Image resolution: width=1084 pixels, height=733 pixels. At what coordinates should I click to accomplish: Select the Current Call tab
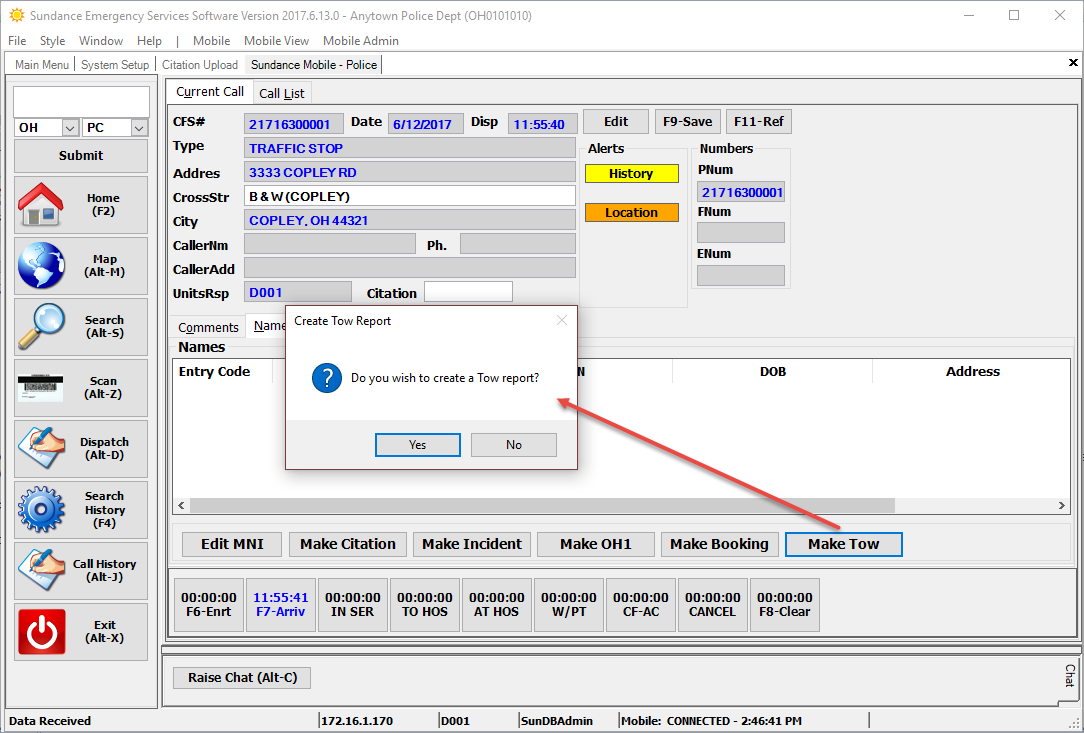pyautogui.click(x=209, y=92)
